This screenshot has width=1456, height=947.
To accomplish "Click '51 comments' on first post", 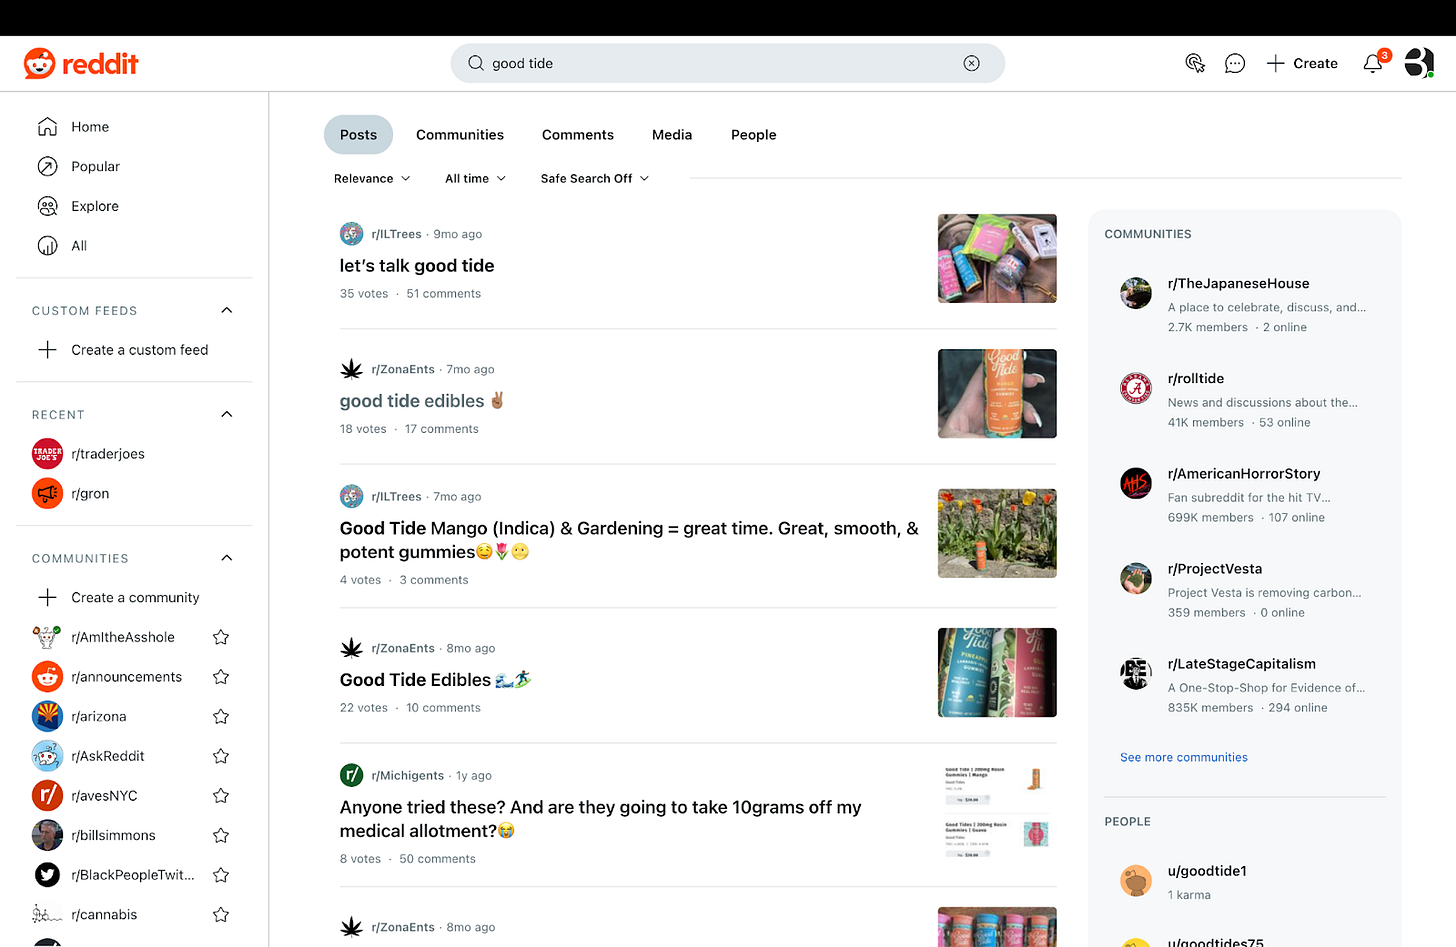I will tap(444, 294).
